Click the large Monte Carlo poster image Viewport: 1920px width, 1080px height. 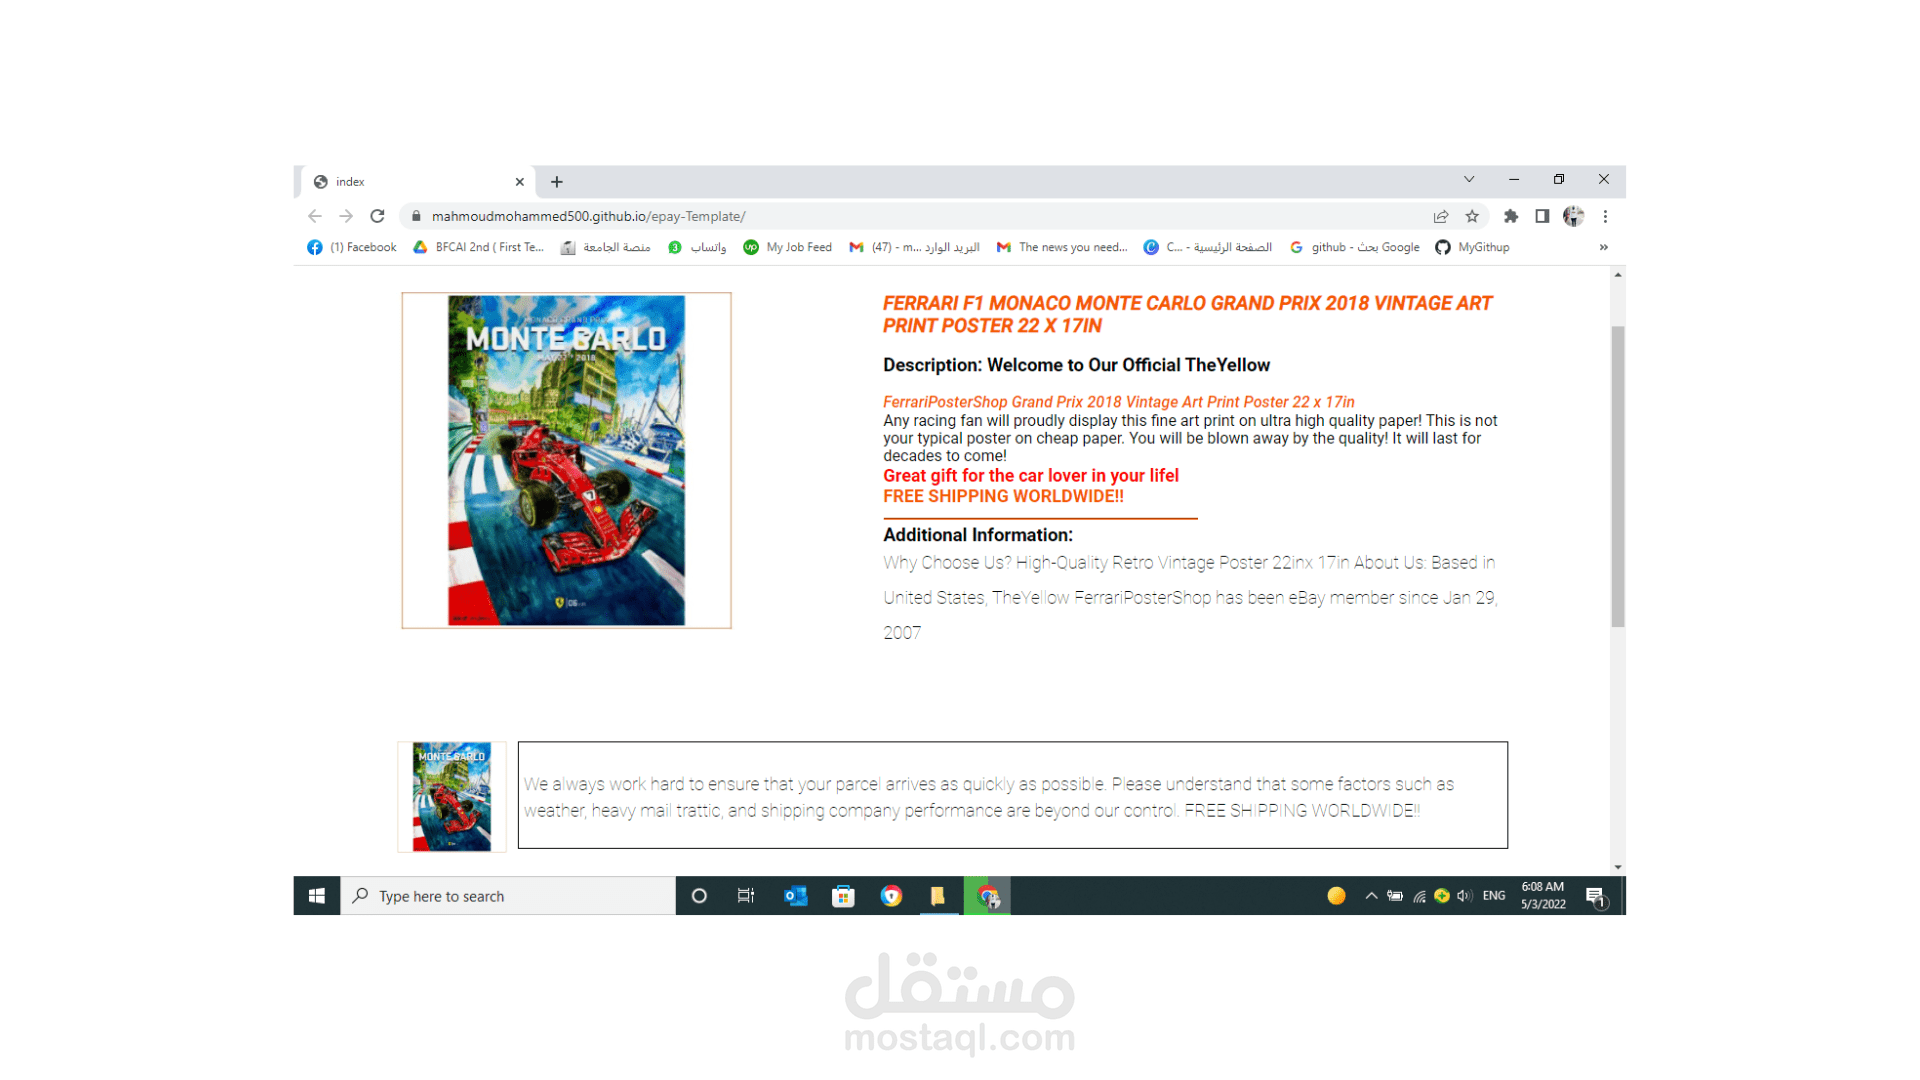click(x=566, y=460)
